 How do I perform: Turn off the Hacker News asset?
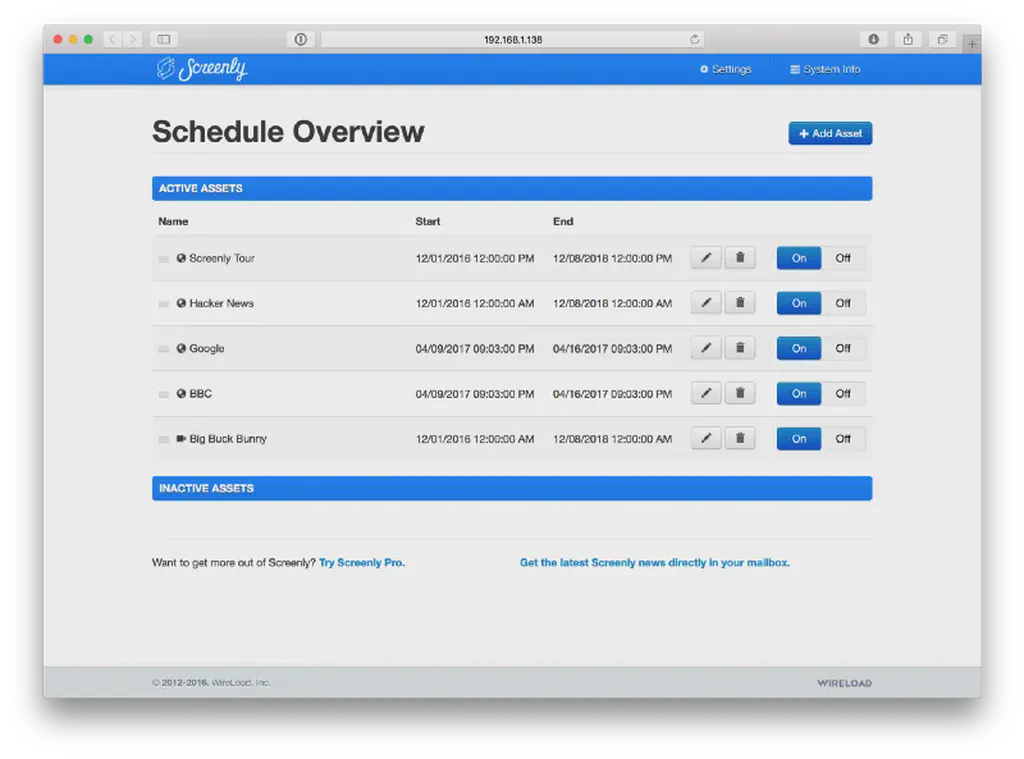click(x=843, y=302)
